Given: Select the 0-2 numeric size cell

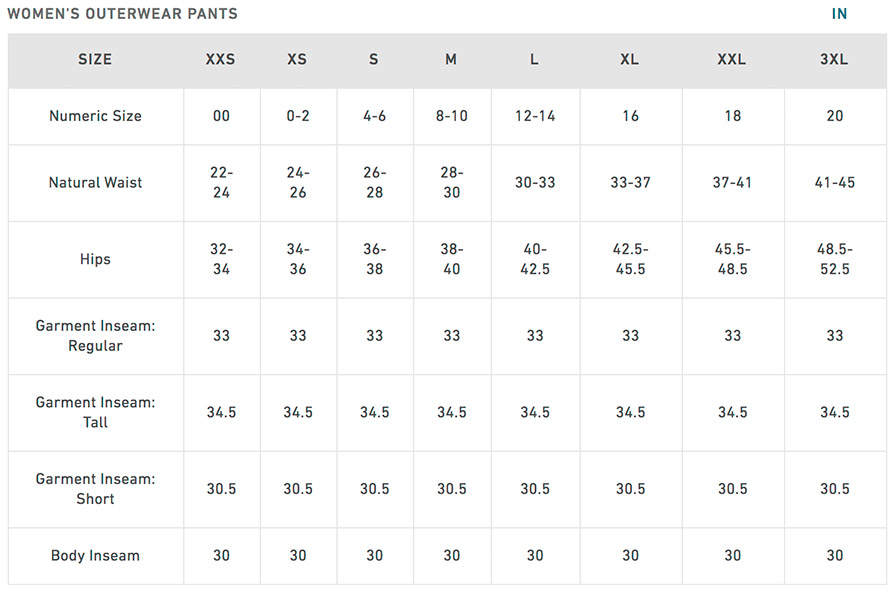Looking at the screenshot, I should [x=298, y=116].
